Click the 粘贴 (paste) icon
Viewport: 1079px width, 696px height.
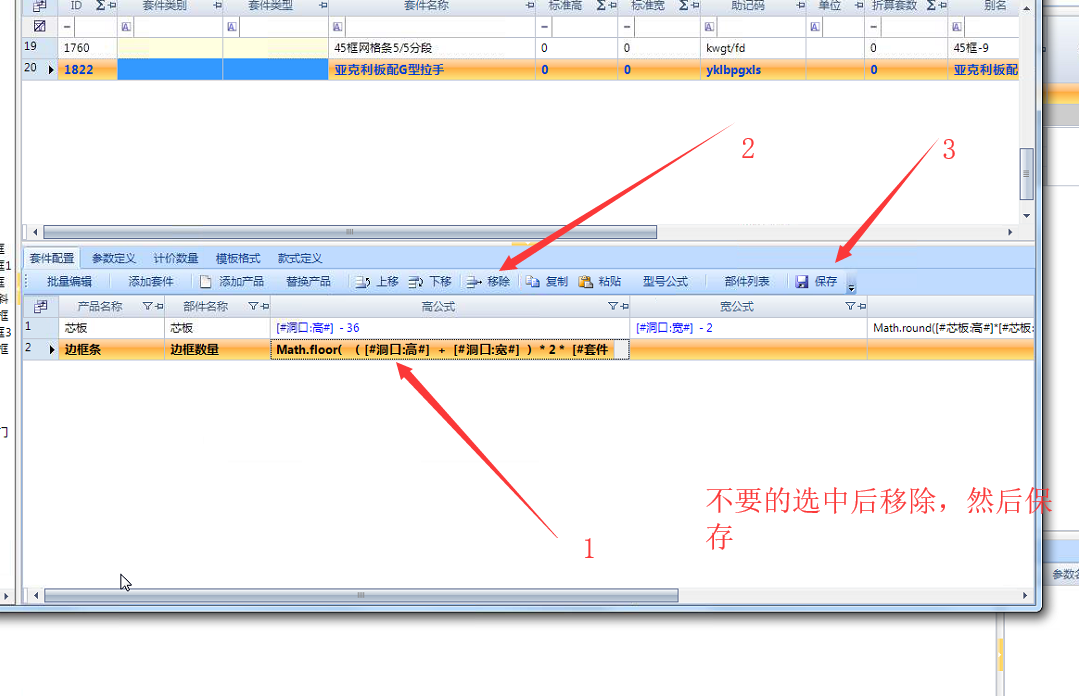(586, 282)
